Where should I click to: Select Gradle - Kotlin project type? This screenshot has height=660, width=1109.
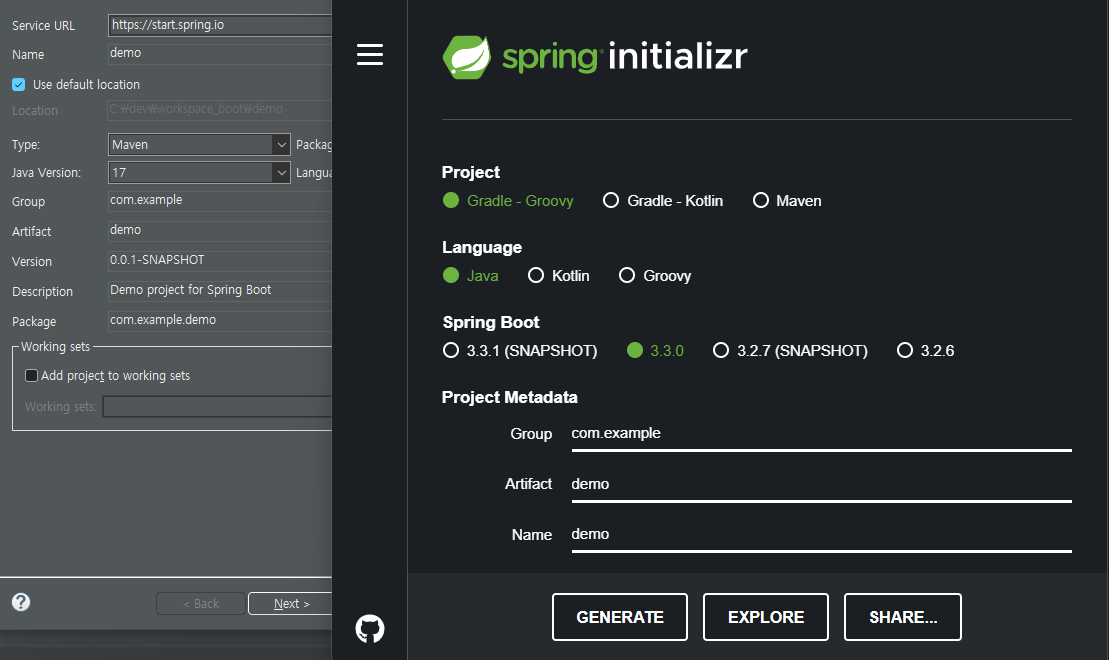coord(663,201)
